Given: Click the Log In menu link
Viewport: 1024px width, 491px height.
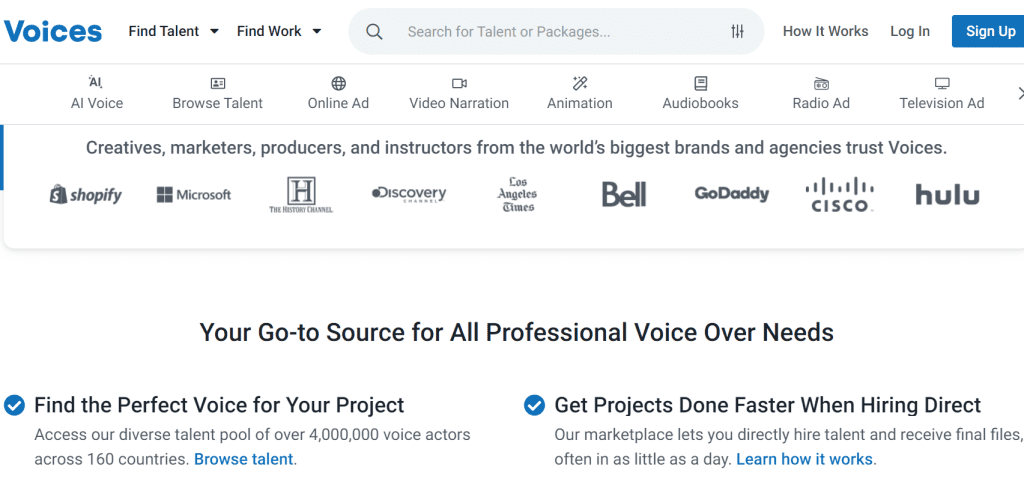Looking at the screenshot, I should tap(909, 31).
